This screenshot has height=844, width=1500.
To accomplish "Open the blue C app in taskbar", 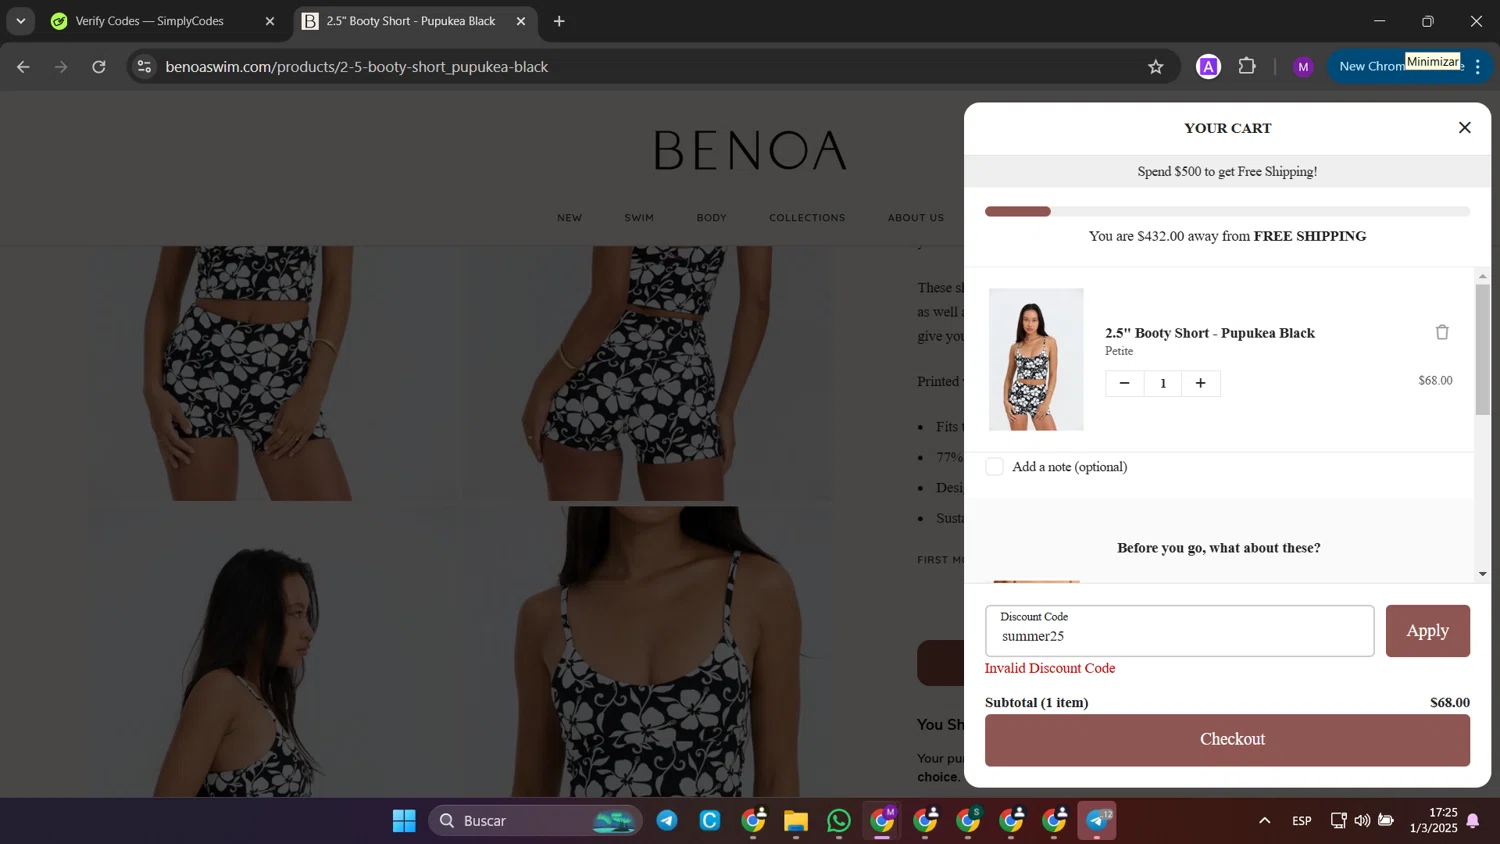I will [710, 821].
